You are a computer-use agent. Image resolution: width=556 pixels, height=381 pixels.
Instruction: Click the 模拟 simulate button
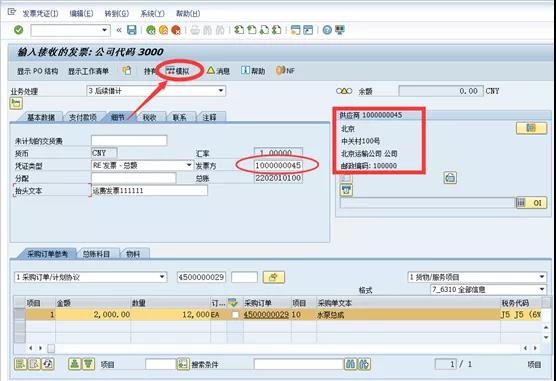pyautogui.click(x=177, y=71)
